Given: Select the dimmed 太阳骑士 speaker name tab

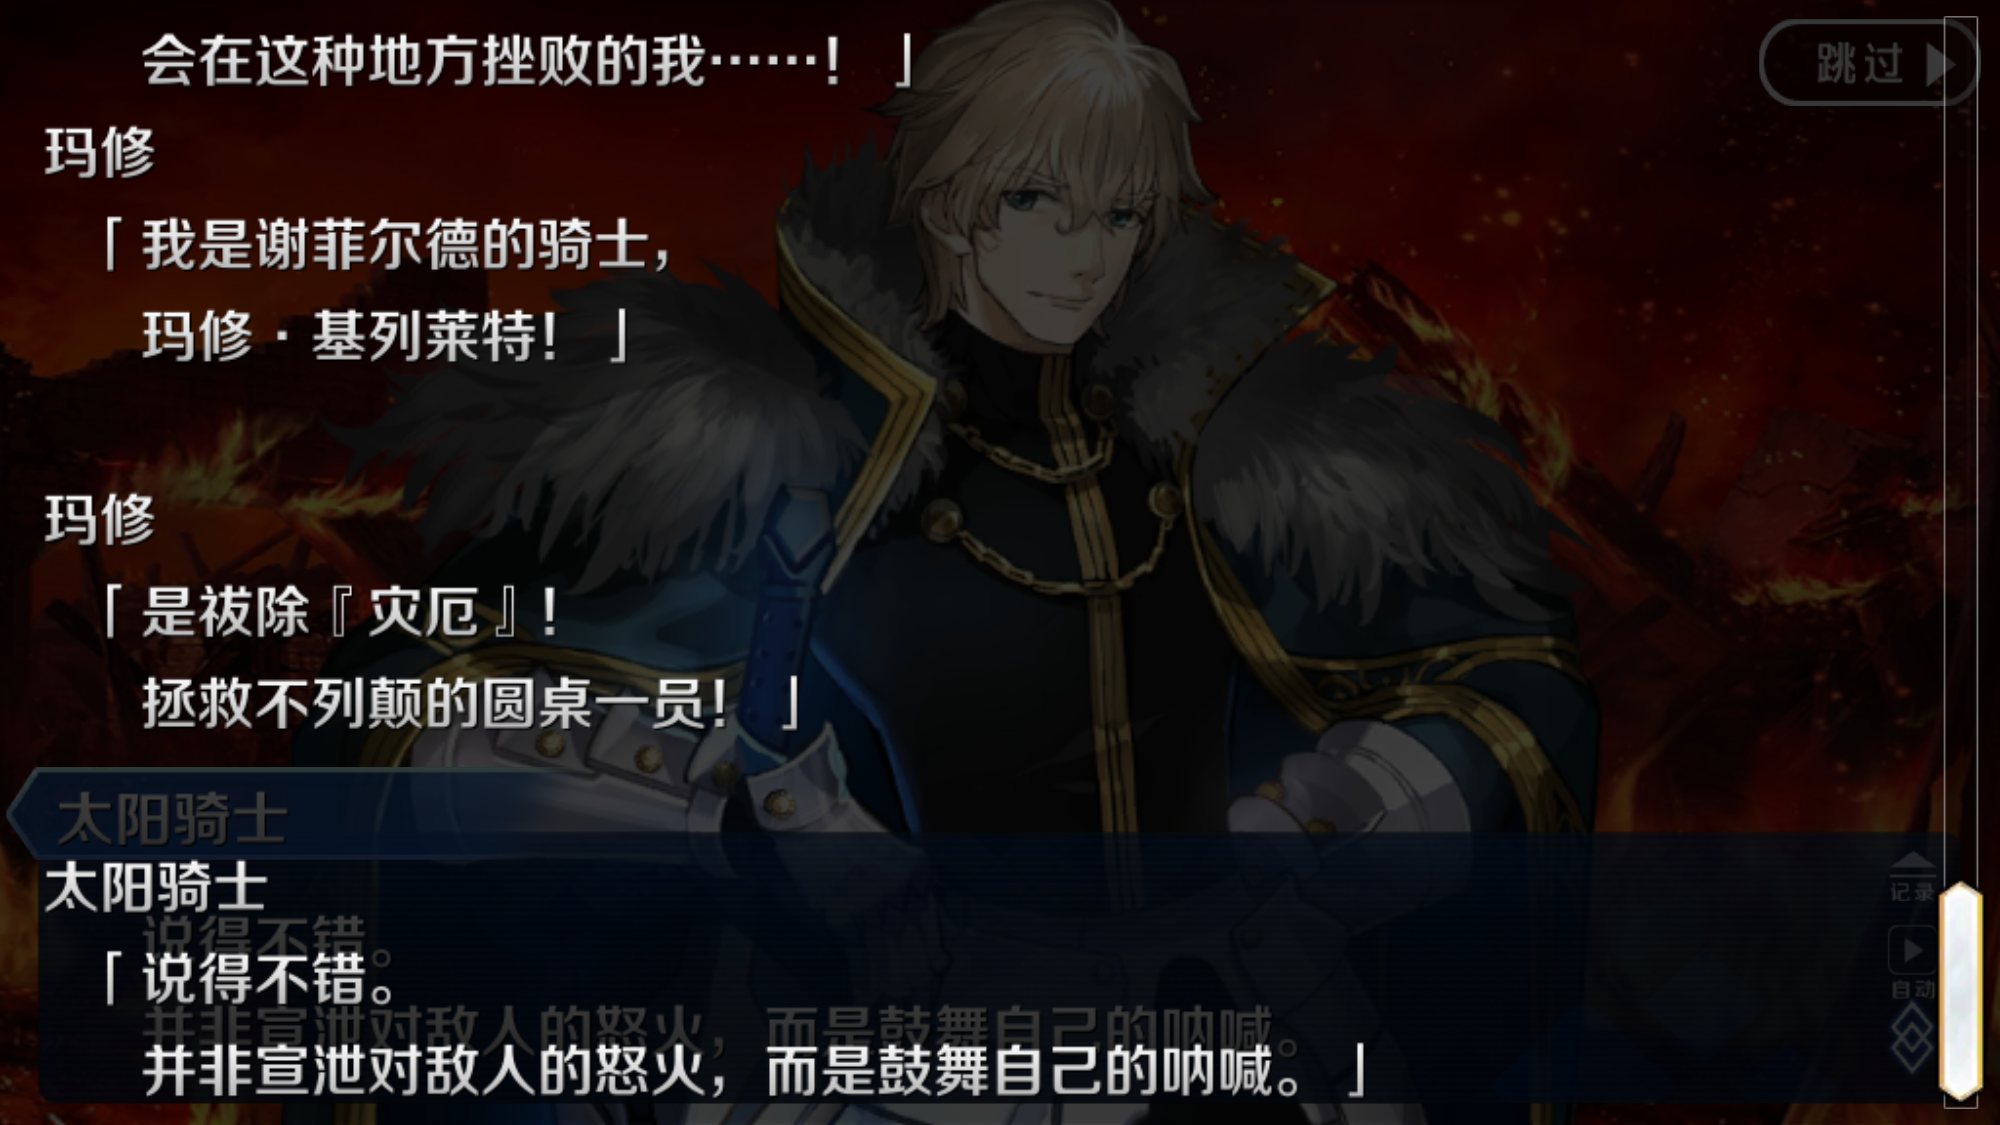Looking at the screenshot, I should pos(172,819).
